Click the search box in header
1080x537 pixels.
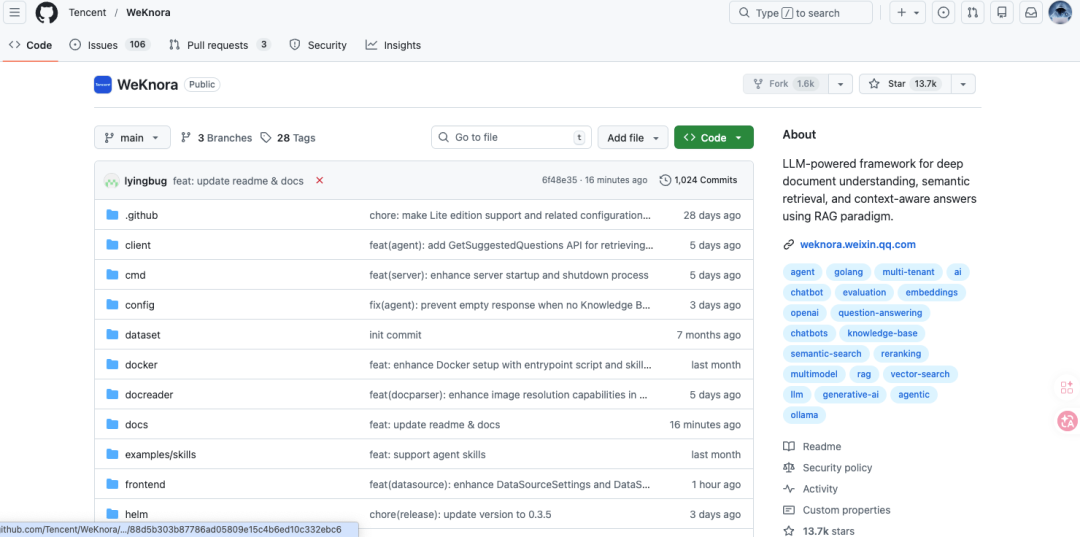point(800,12)
